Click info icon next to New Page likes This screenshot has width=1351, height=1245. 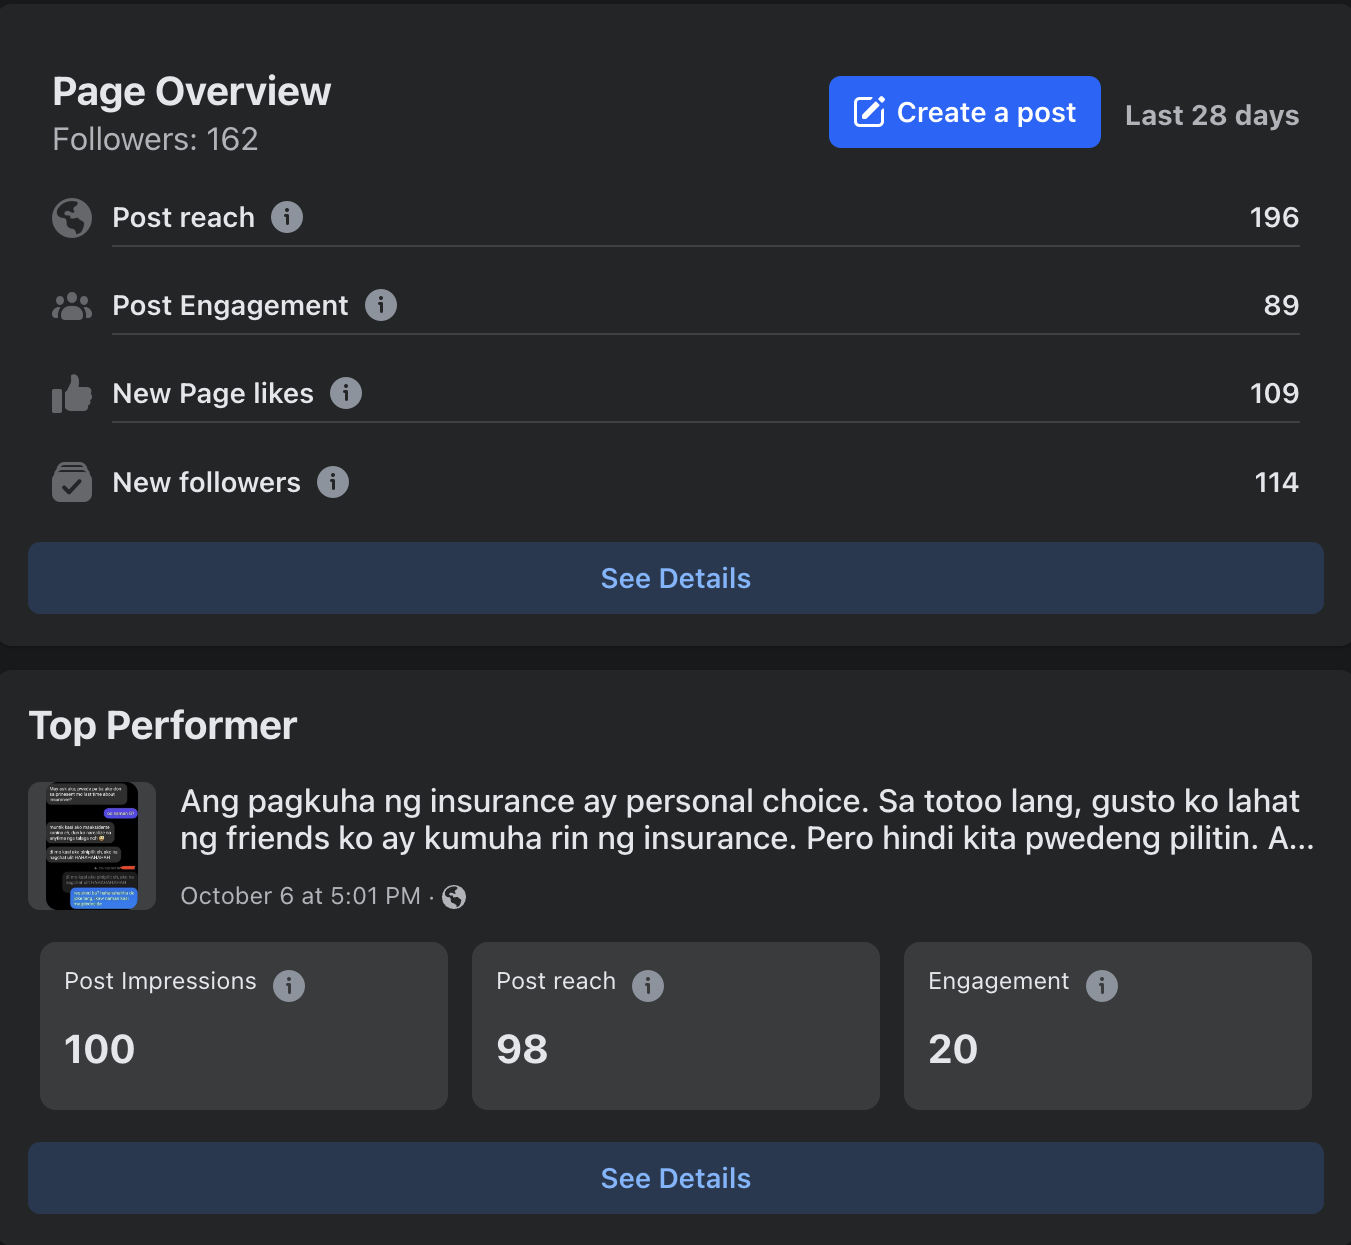pos(346,393)
